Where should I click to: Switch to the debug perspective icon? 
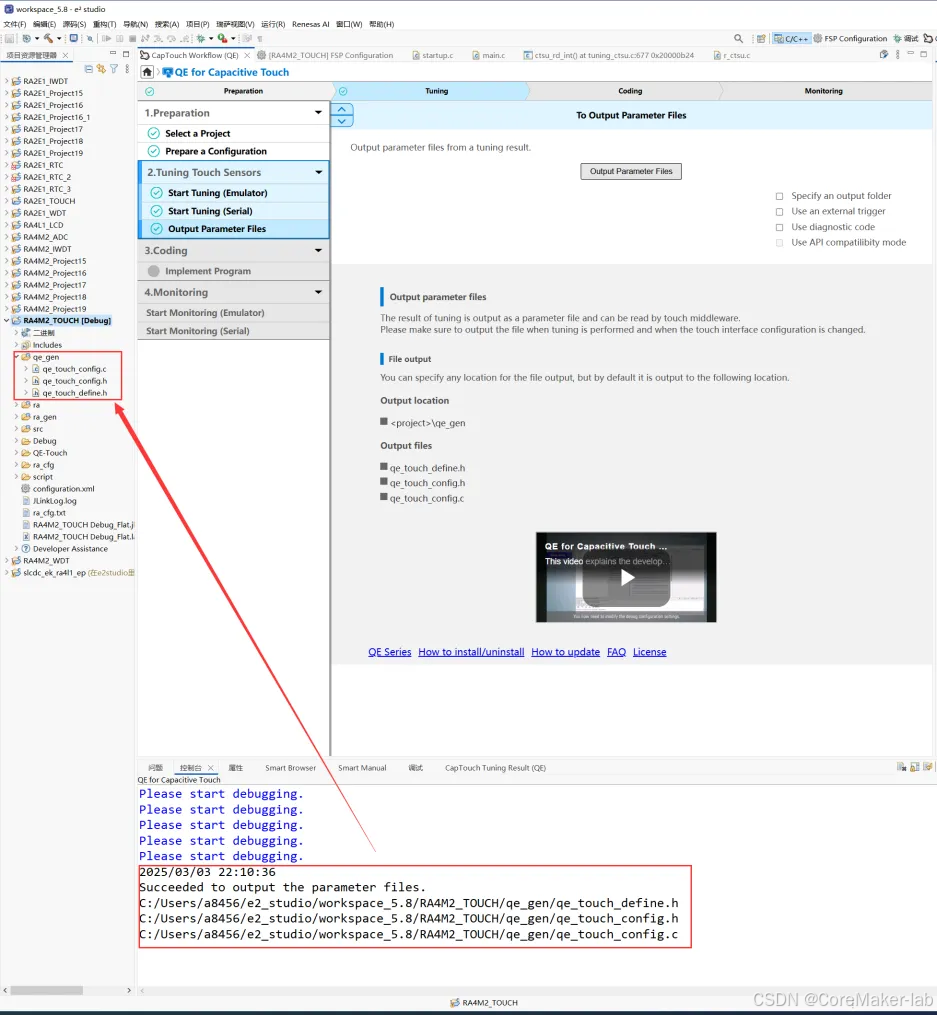(x=906, y=38)
